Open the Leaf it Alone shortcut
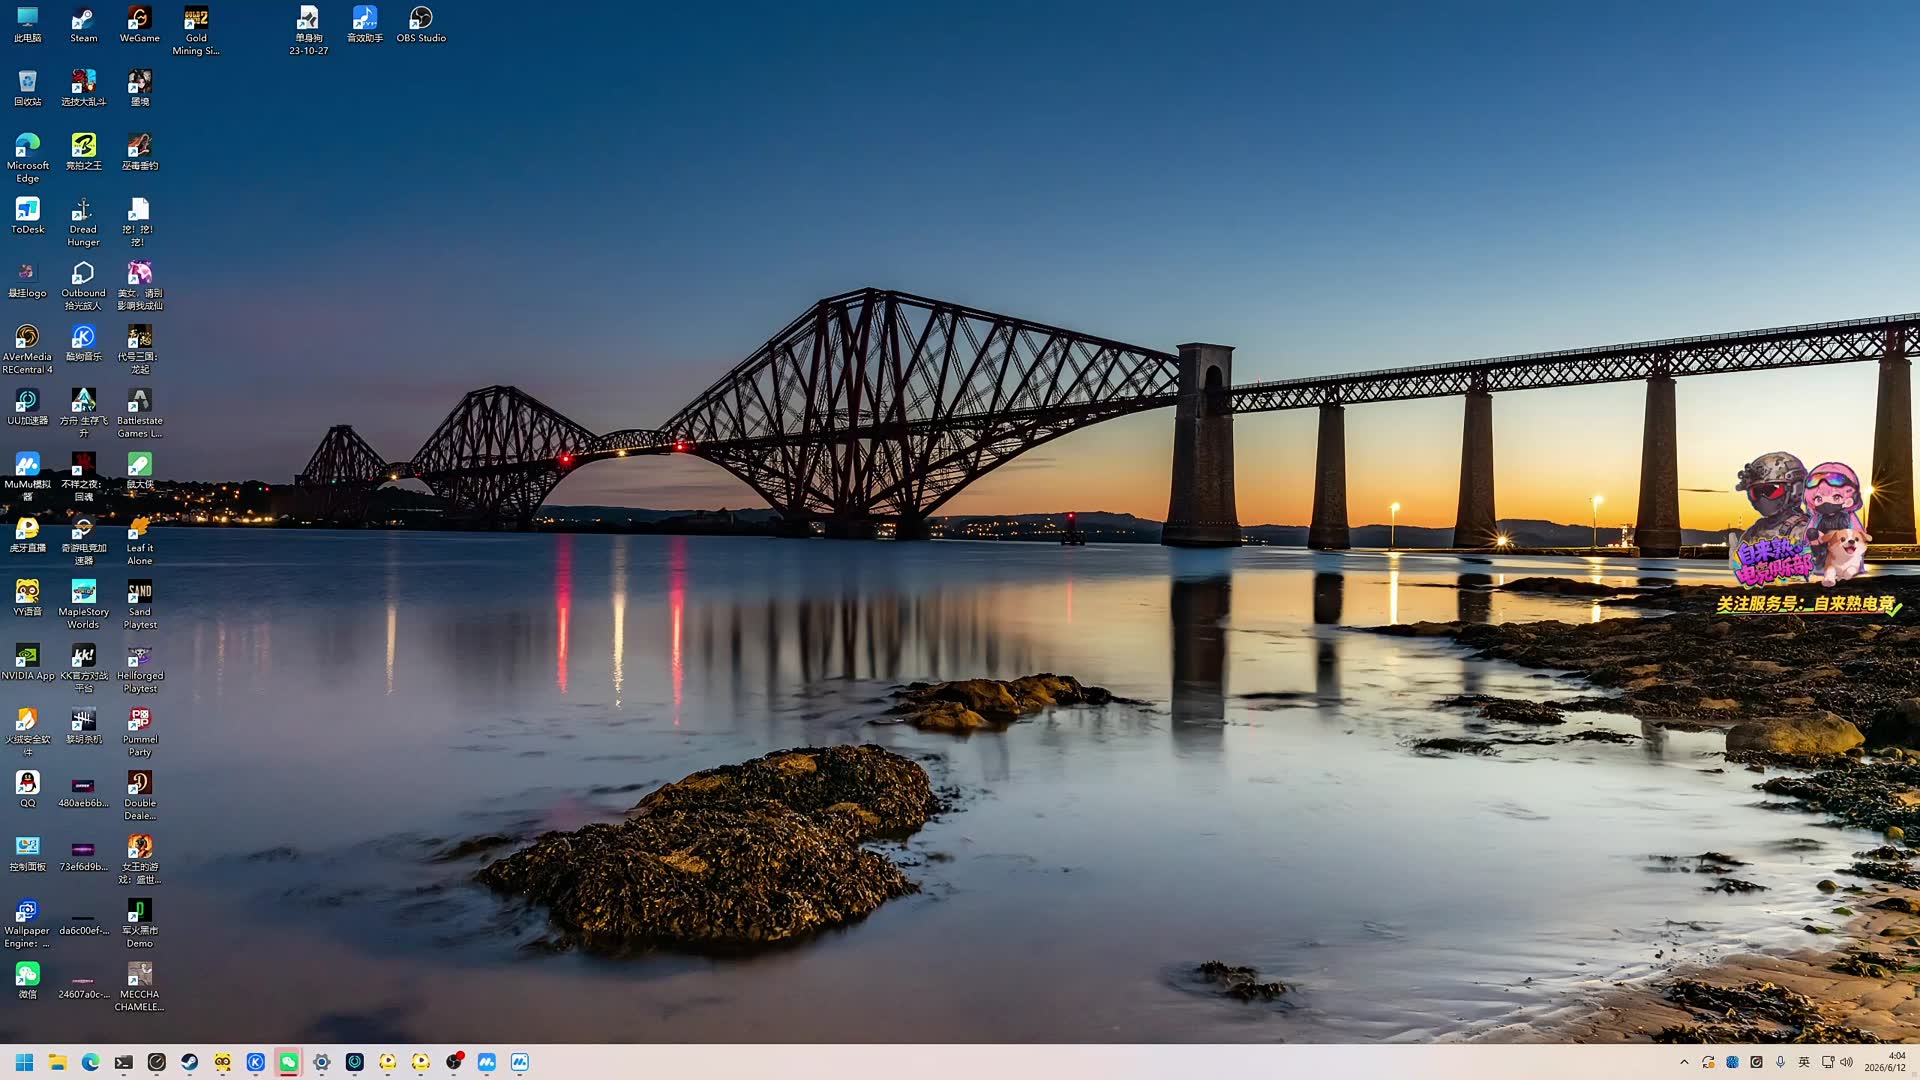Viewport: 1920px width, 1080px height. pyautogui.click(x=139, y=540)
